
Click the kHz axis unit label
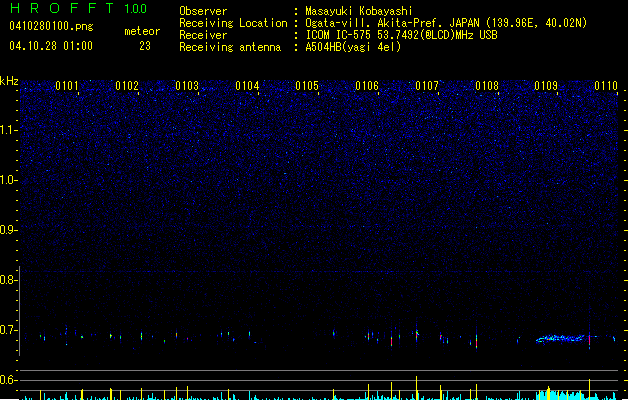click(9, 81)
